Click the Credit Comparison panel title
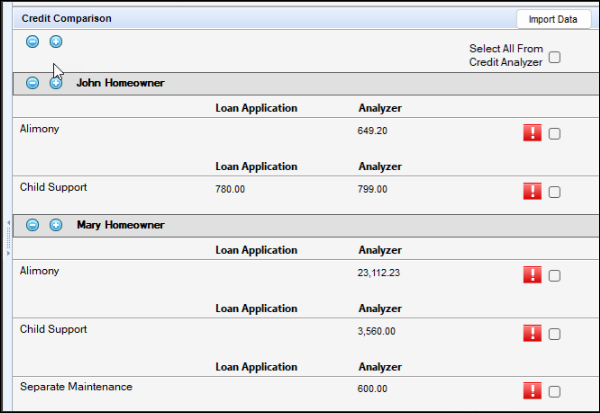The image size is (600, 413). coord(67,18)
